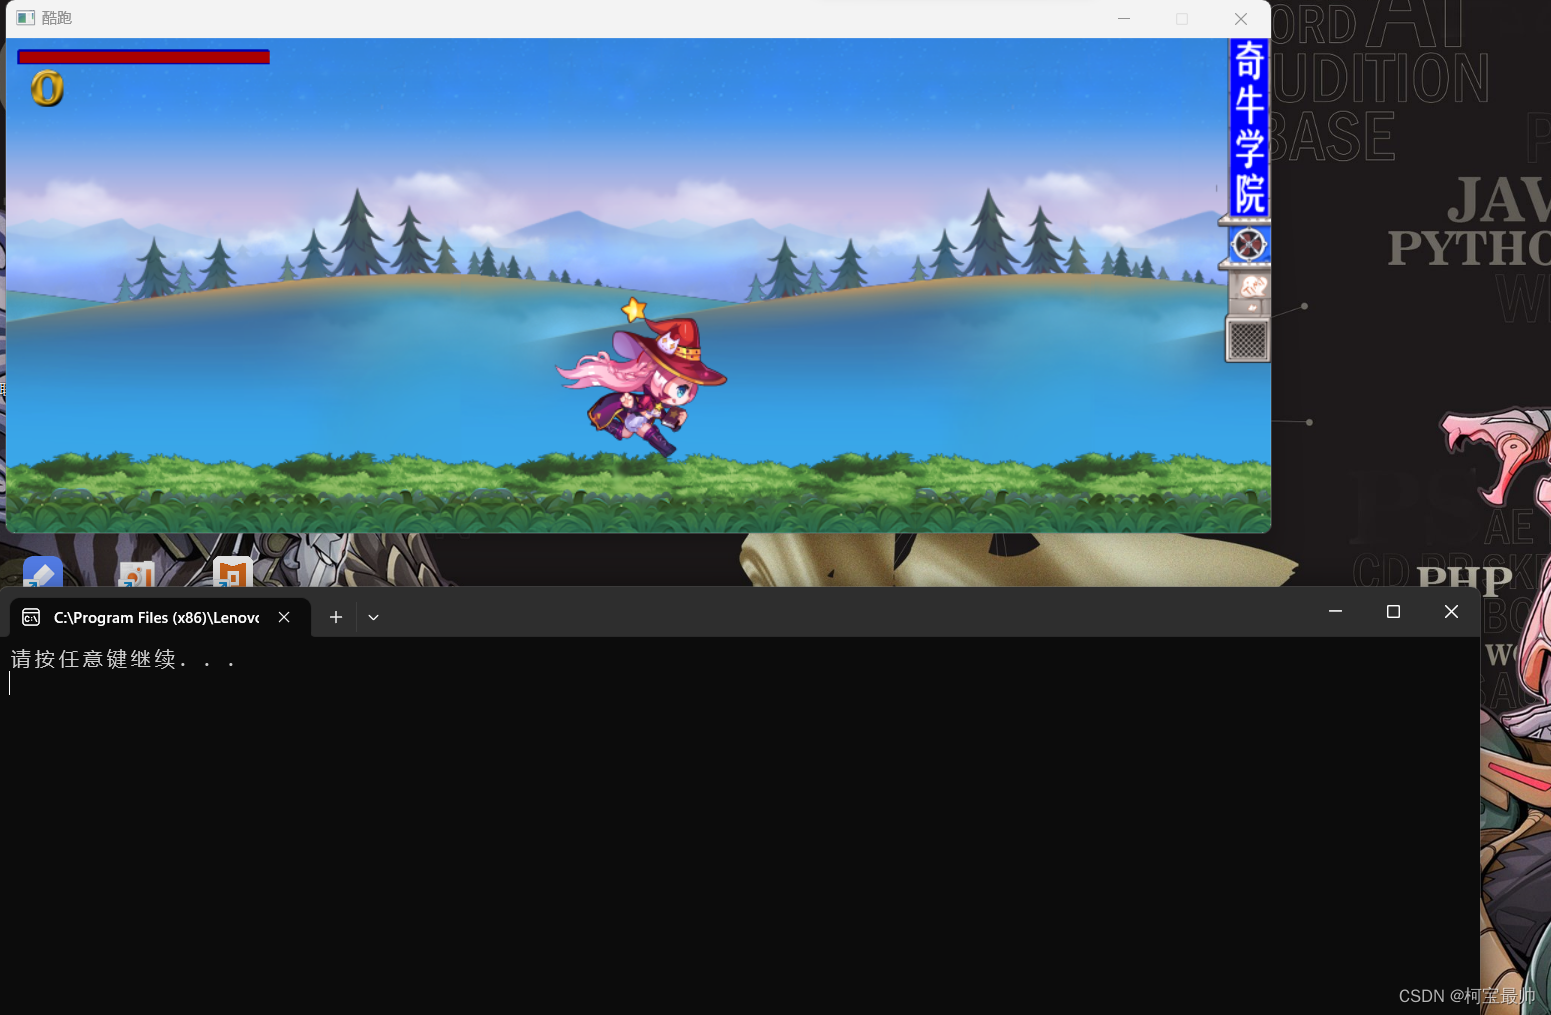Image resolution: width=1551 pixels, height=1015 pixels.
Task: Click the 酷跑 game window title icon
Action: point(26,18)
